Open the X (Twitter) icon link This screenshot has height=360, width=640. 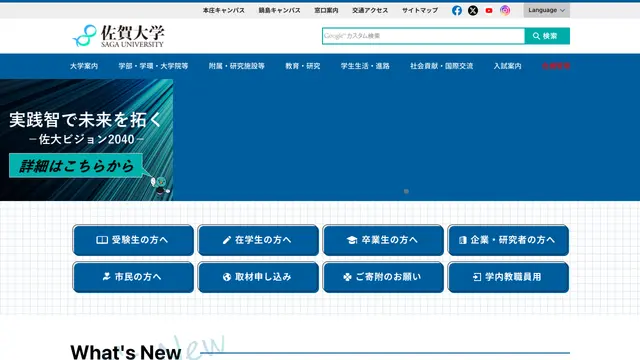[x=473, y=10]
